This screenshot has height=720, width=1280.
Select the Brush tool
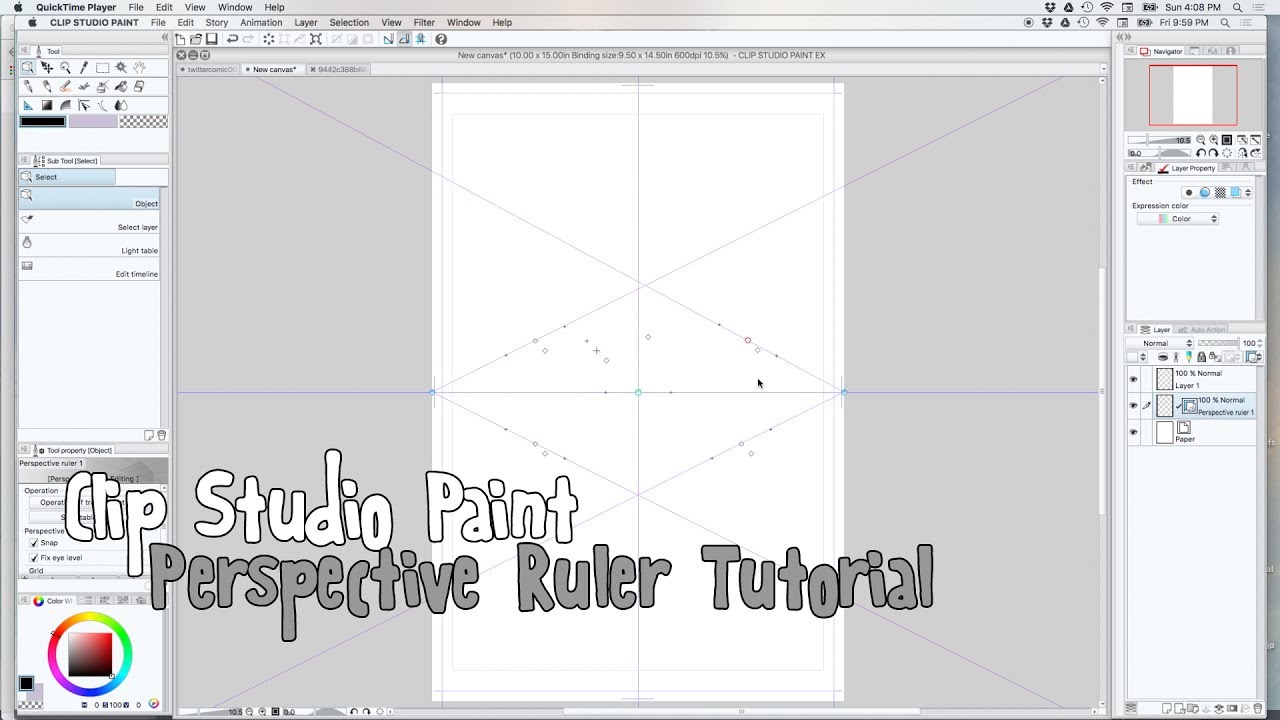point(65,86)
